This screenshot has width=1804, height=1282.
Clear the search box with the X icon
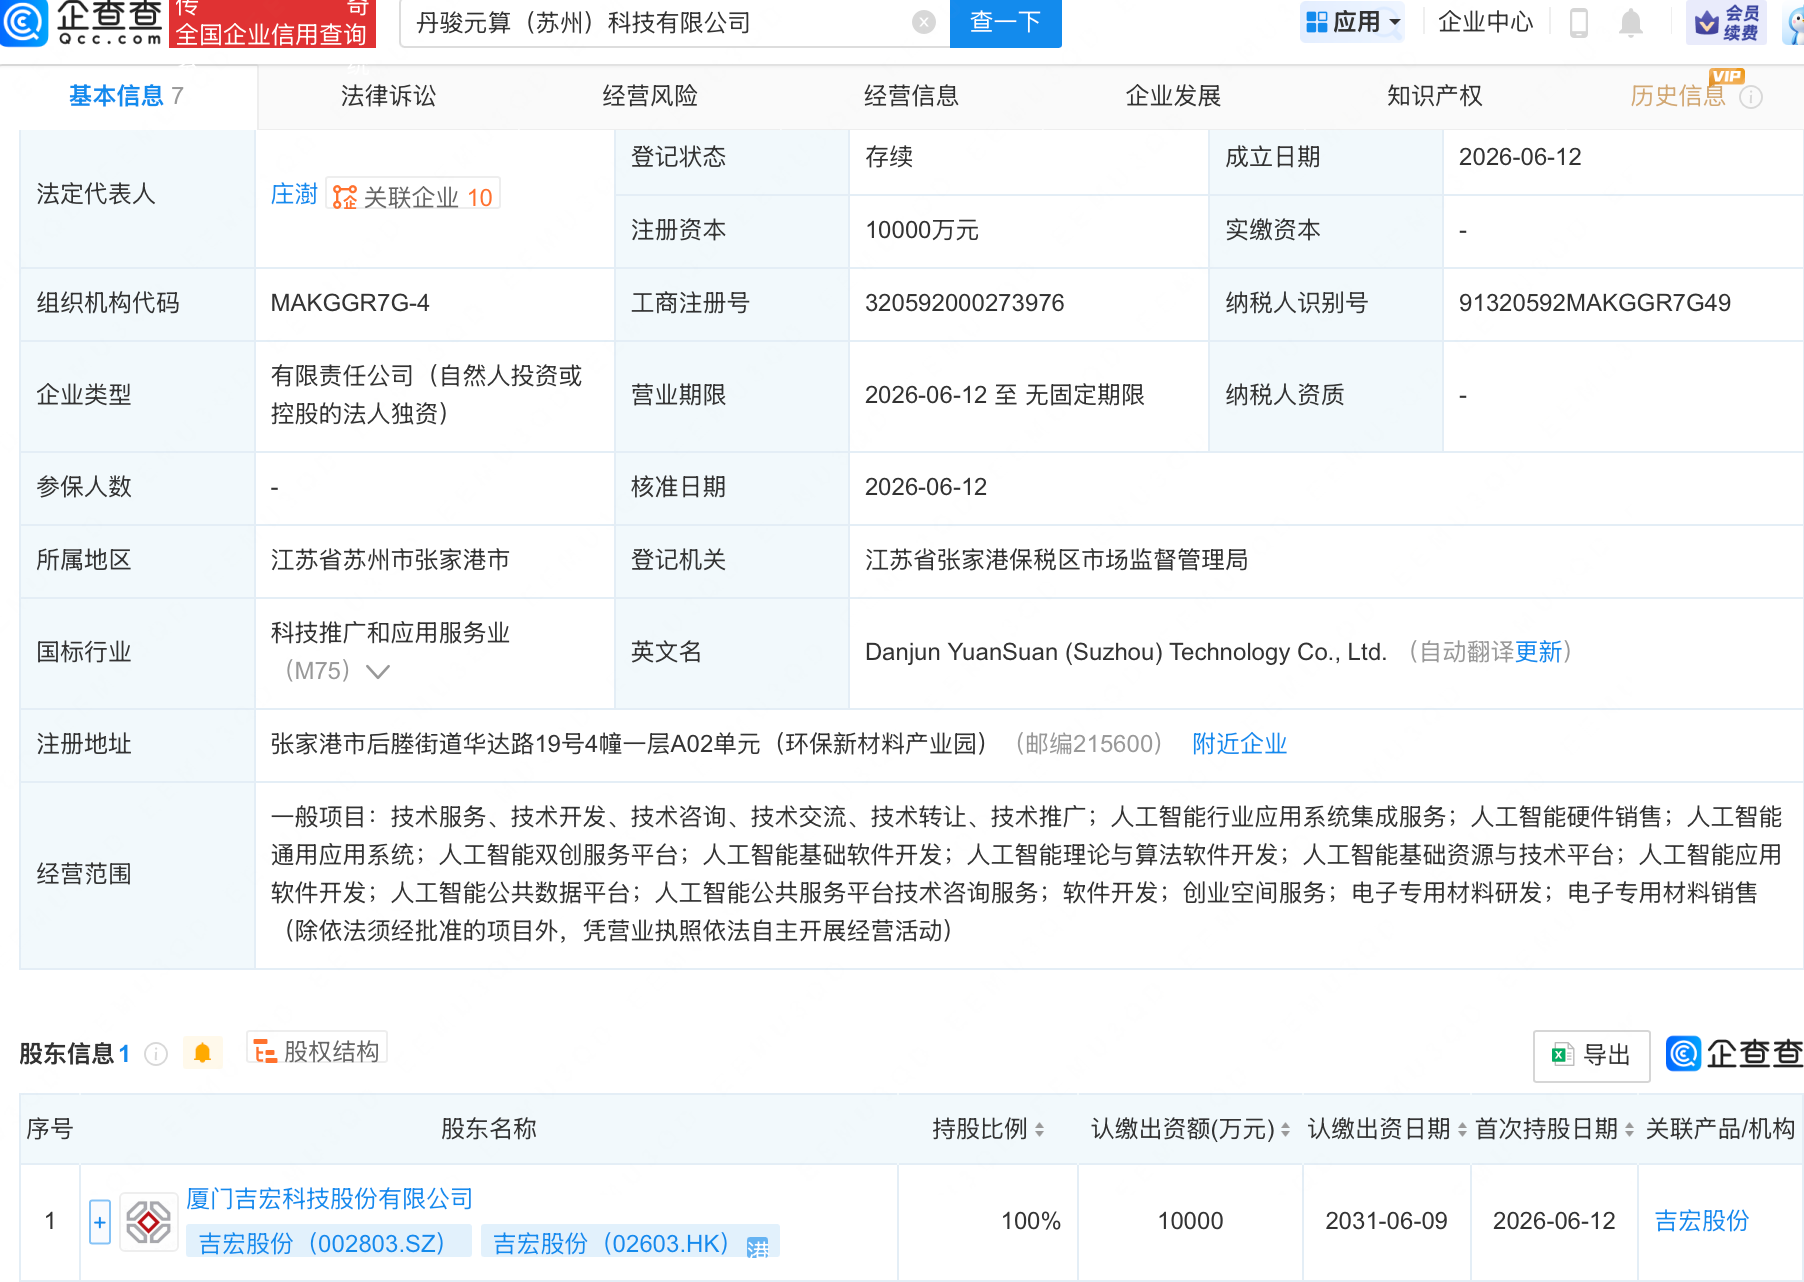pos(924,22)
